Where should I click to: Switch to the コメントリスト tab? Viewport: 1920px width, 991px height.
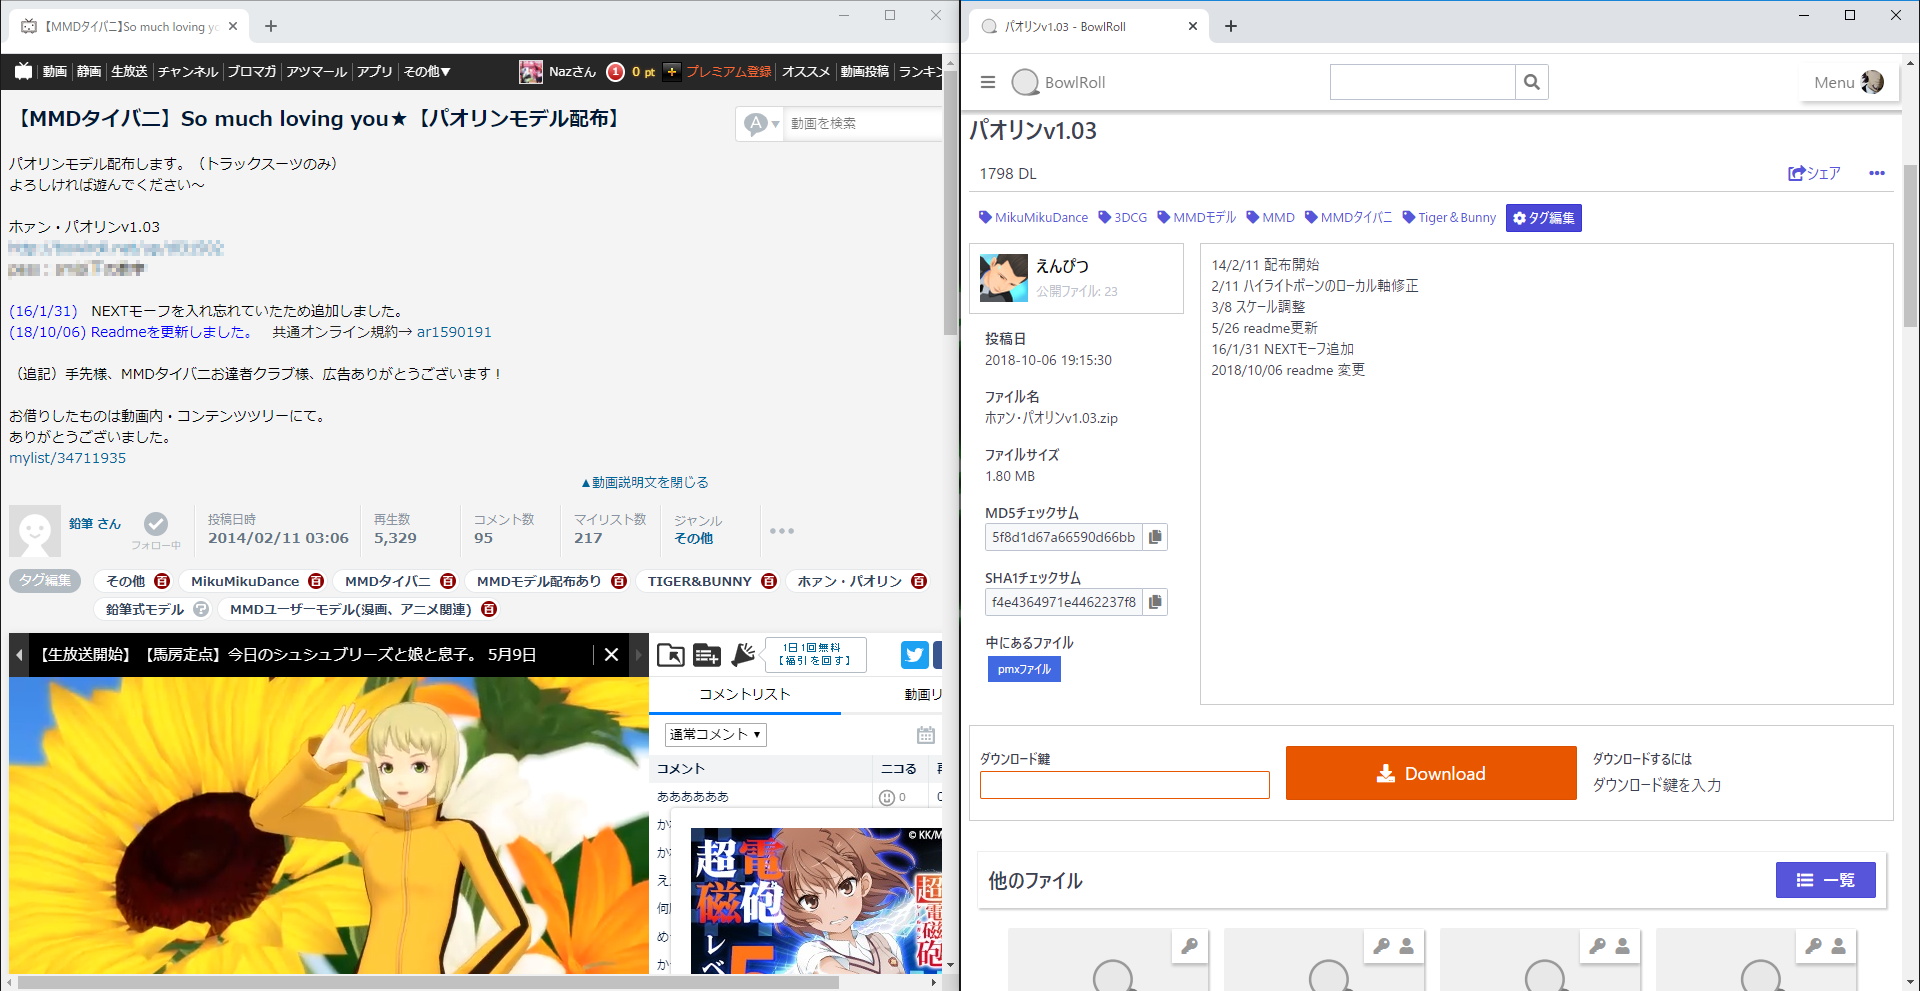(x=744, y=694)
